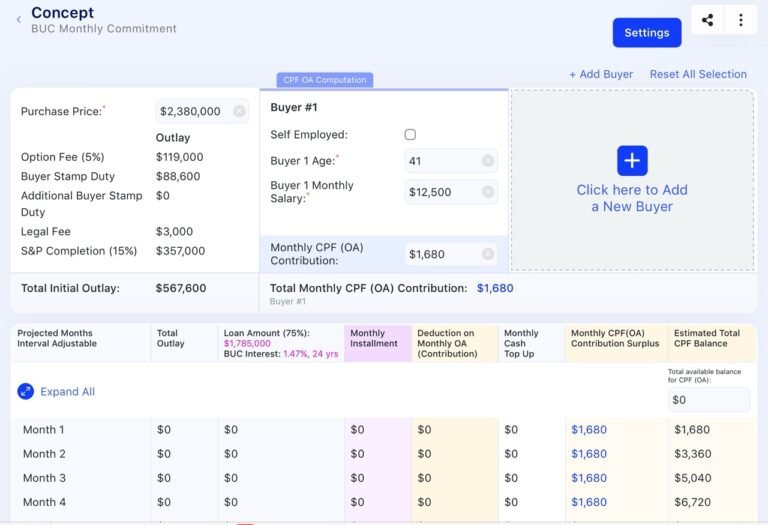Clear the Monthly CPF (OA) Contribution field
Image resolution: width=768 pixels, height=525 pixels.
tap(488, 254)
